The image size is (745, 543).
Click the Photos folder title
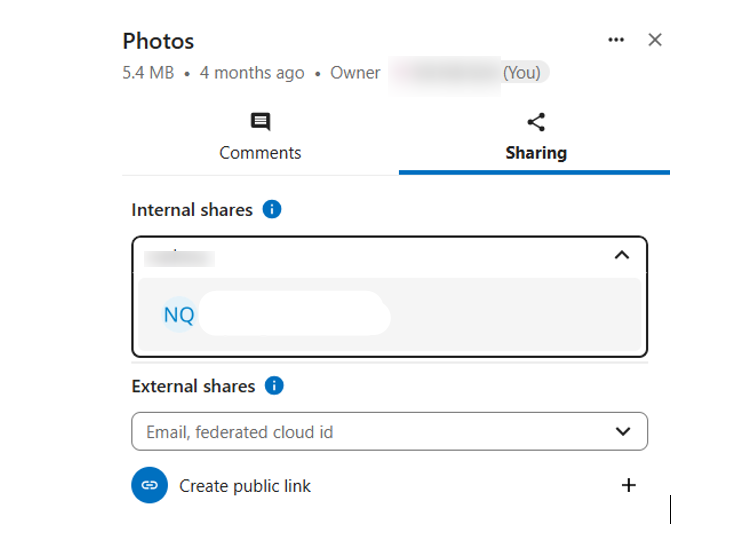[x=158, y=41]
